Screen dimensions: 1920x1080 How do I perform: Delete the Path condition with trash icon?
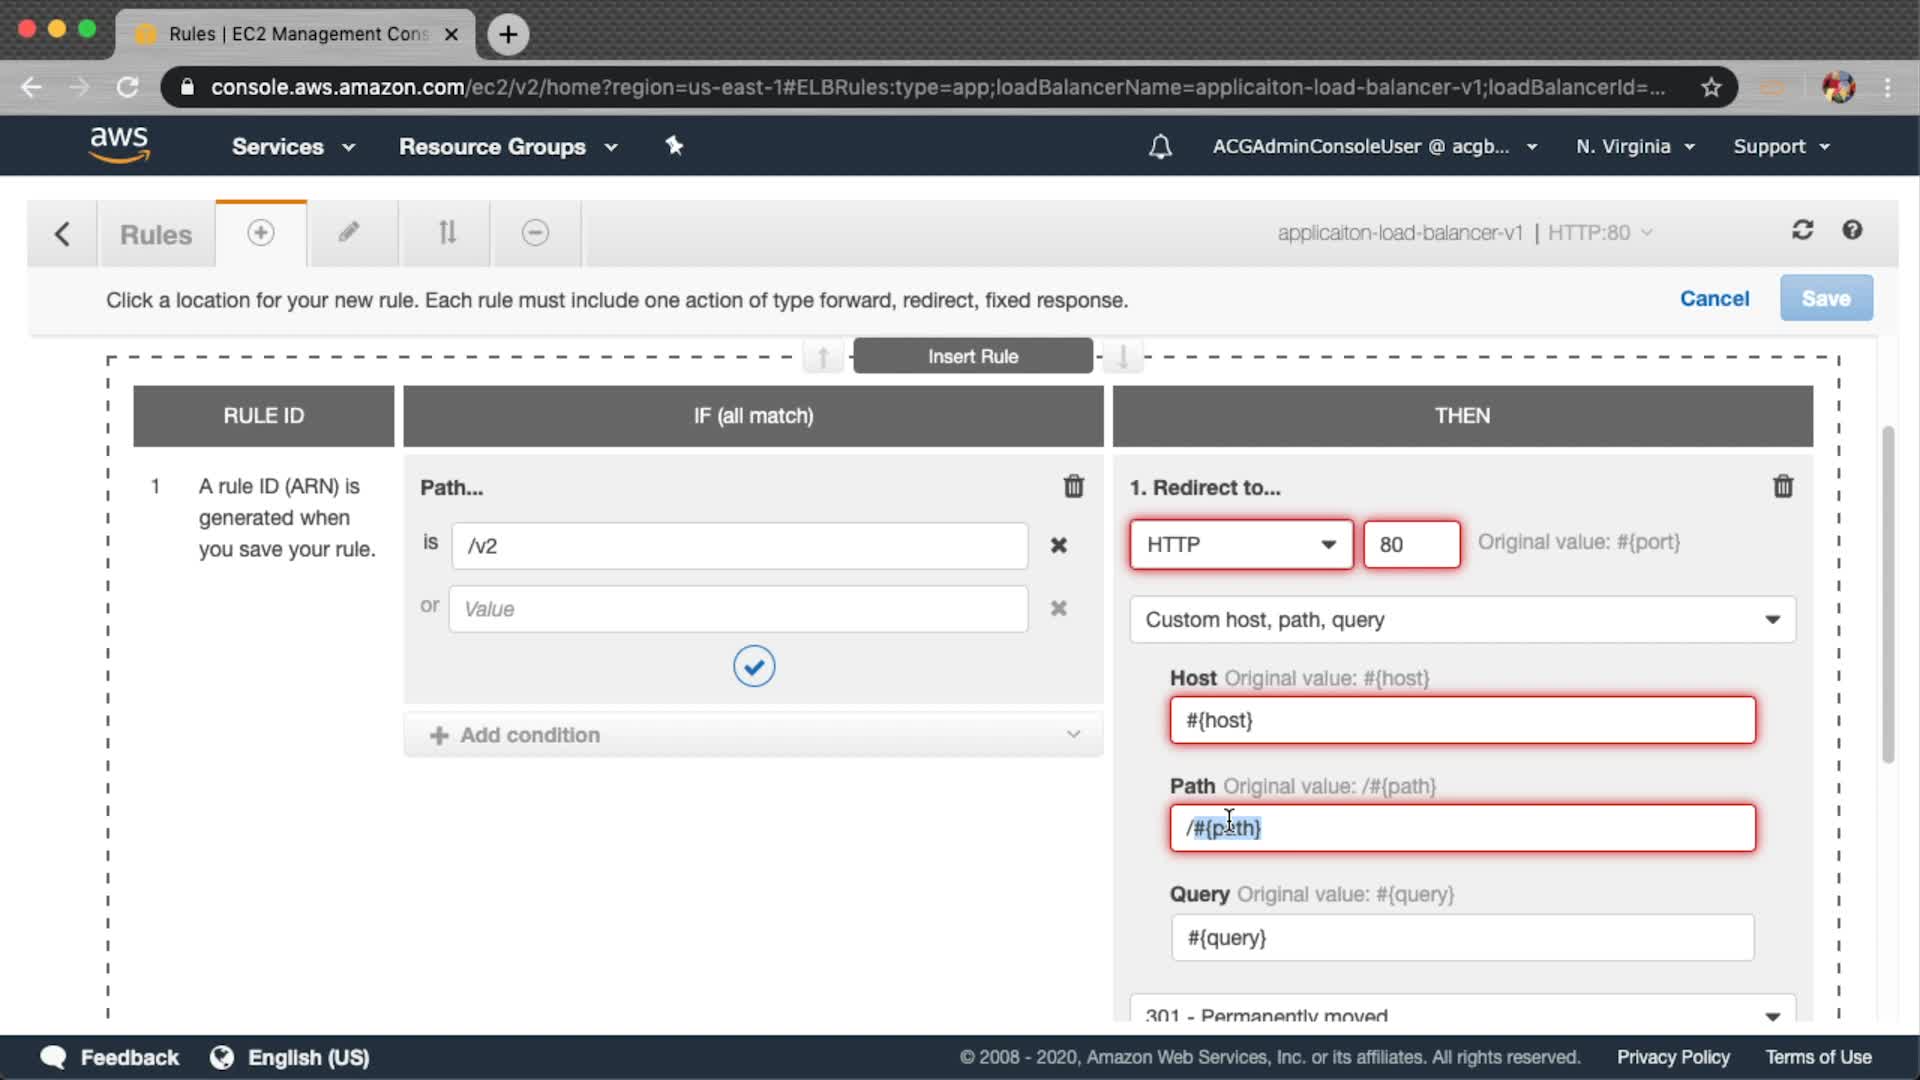pyautogui.click(x=1073, y=487)
